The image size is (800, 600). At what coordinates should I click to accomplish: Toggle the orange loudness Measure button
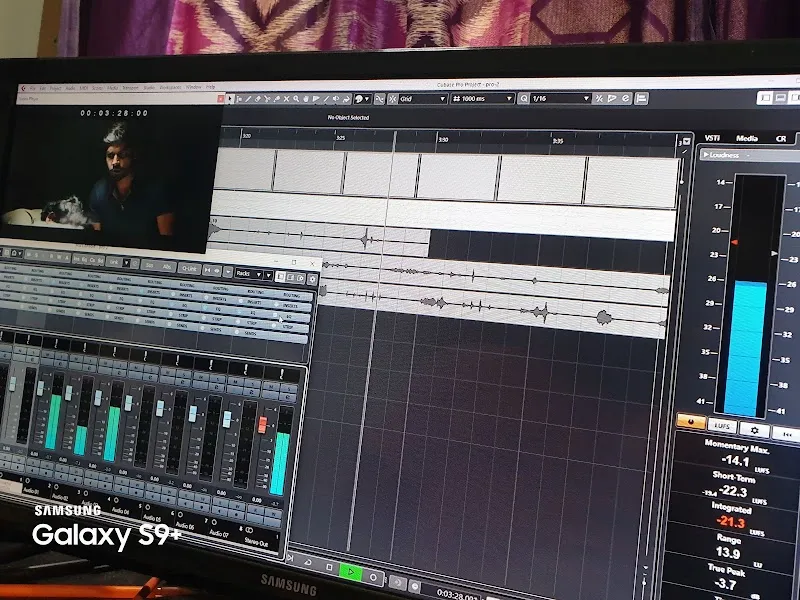pyautogui.click(x=691, y=422)
